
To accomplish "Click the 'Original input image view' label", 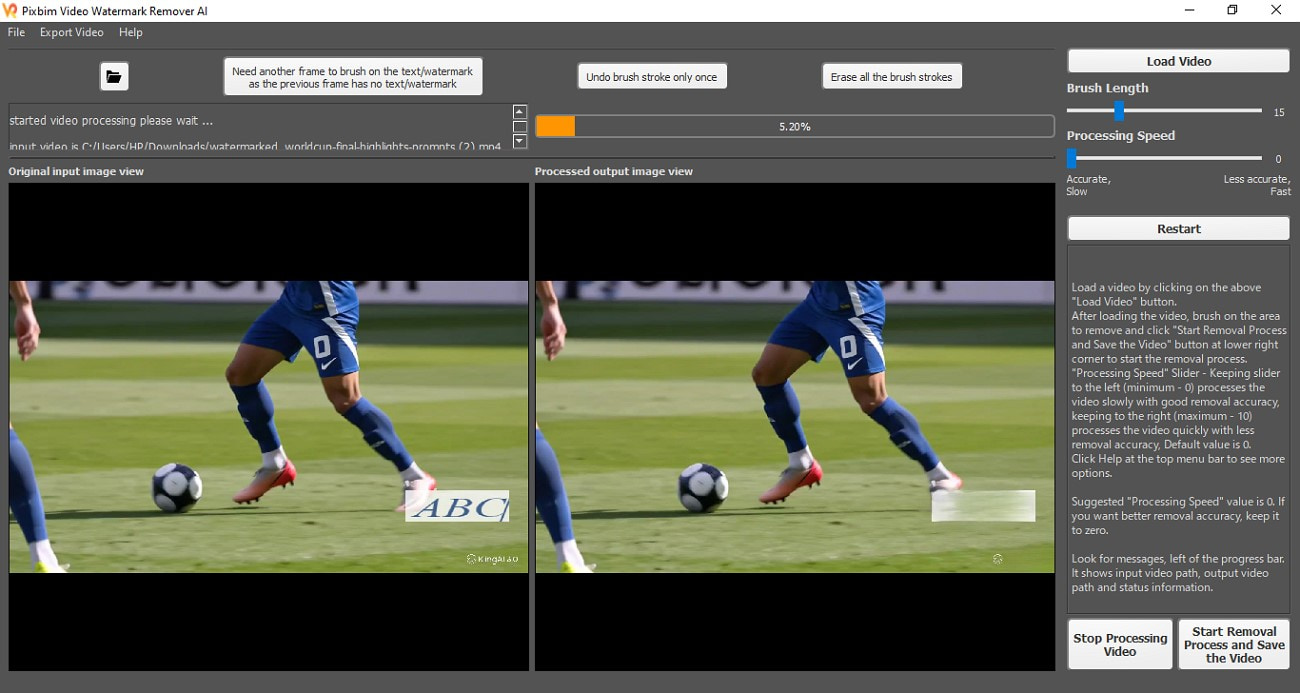I will pos(76,171).
